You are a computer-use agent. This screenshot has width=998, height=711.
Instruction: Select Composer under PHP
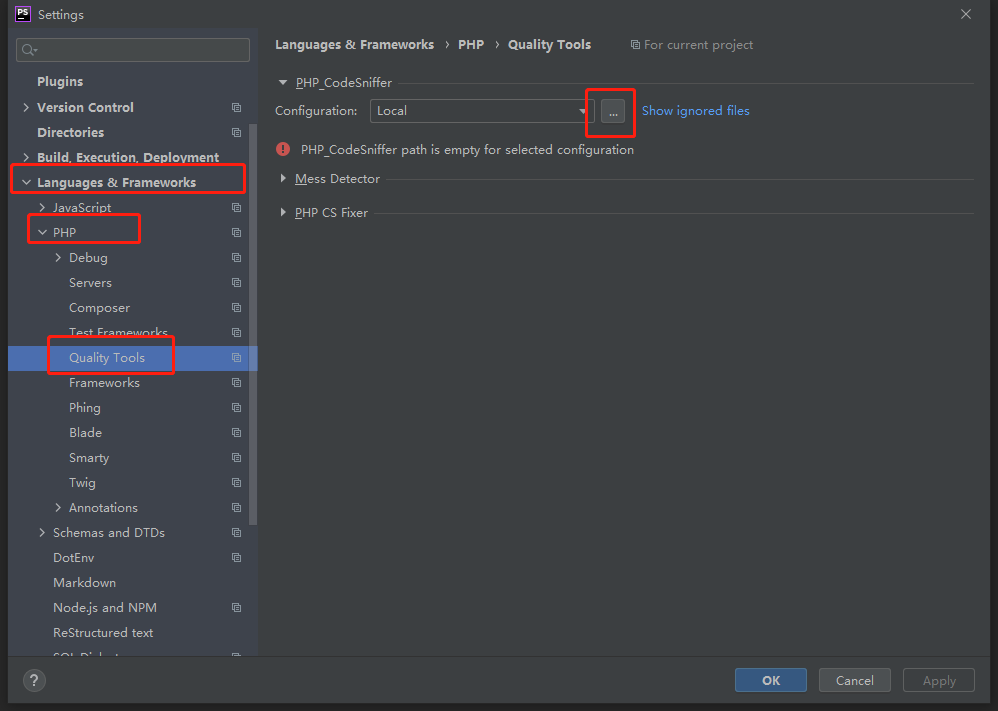[x=99, y=307]
